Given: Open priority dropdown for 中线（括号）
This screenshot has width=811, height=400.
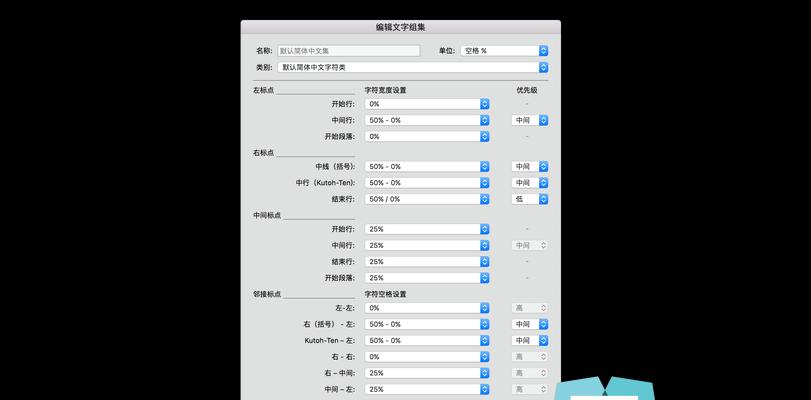Looking at the screenshot, I should click(530, 167).
